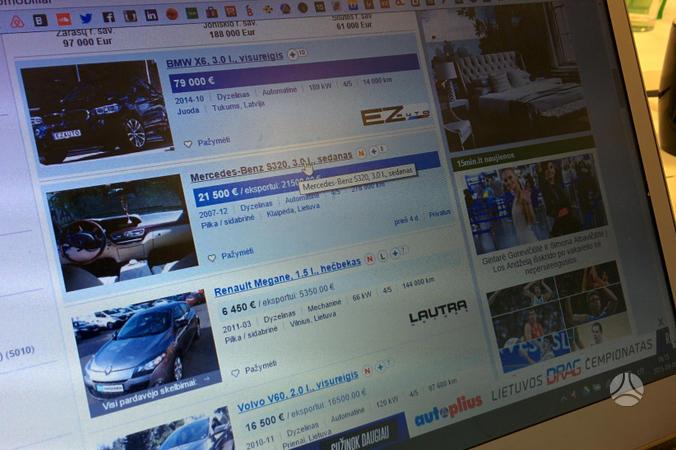Open the Renault Megane, 1.5 l., hečbekas listing
This screenshot has width=676, height=450.
(287, 278)
